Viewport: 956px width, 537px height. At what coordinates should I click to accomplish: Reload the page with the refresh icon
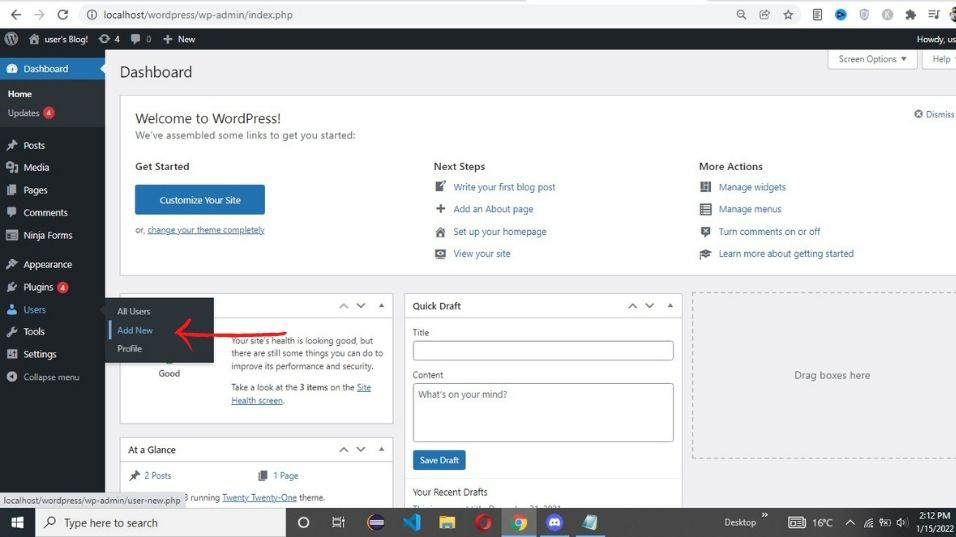click(62, 15)
